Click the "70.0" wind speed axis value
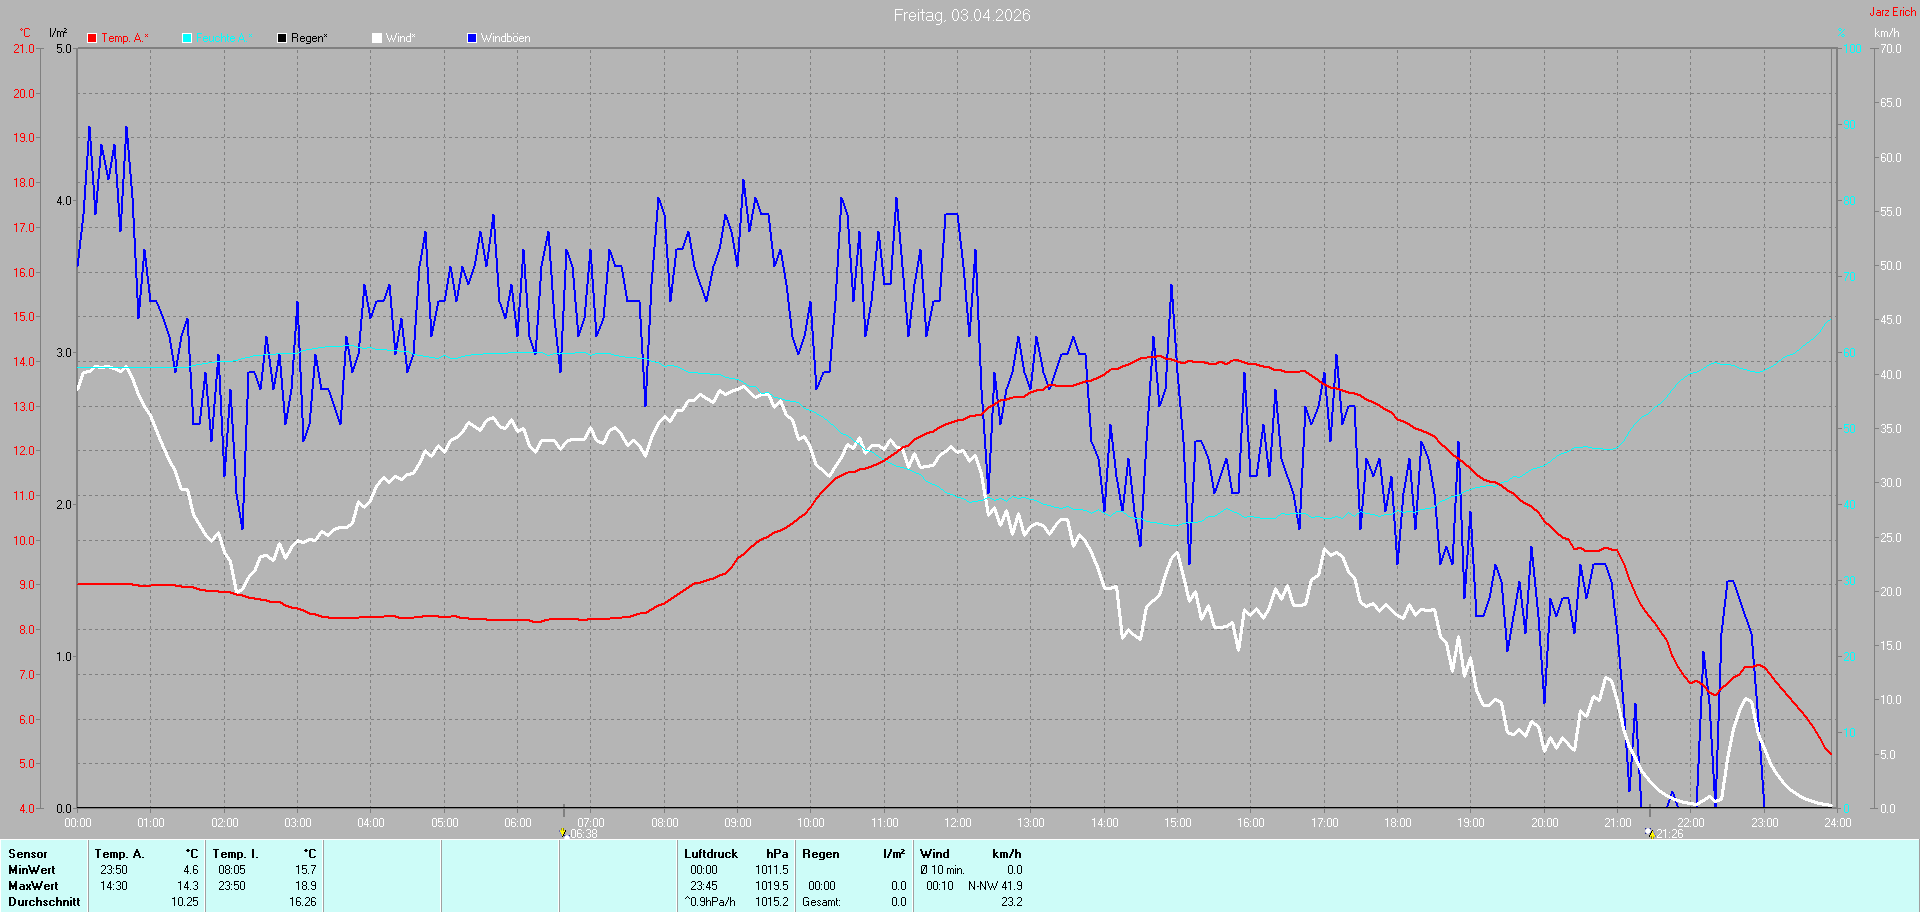This screenshot has height=912, width=1920. click(x=1890, y=49)
